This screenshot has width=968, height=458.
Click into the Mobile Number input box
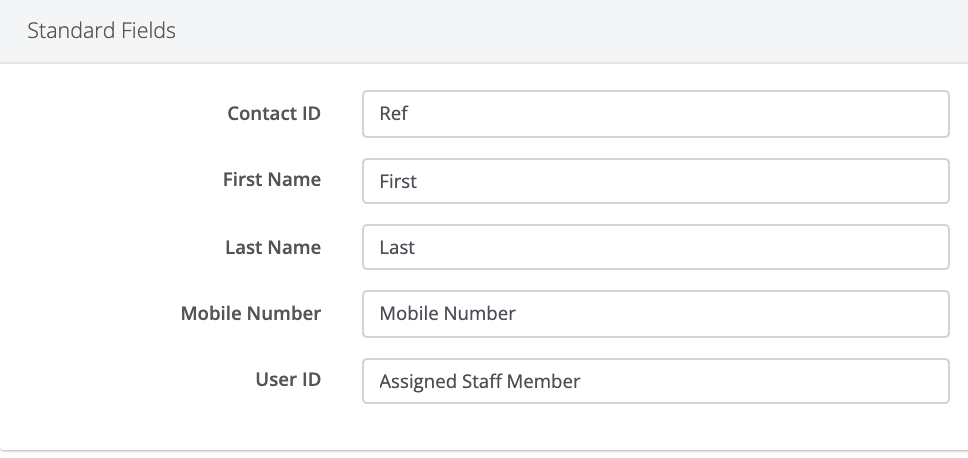[x=655, y=314]
